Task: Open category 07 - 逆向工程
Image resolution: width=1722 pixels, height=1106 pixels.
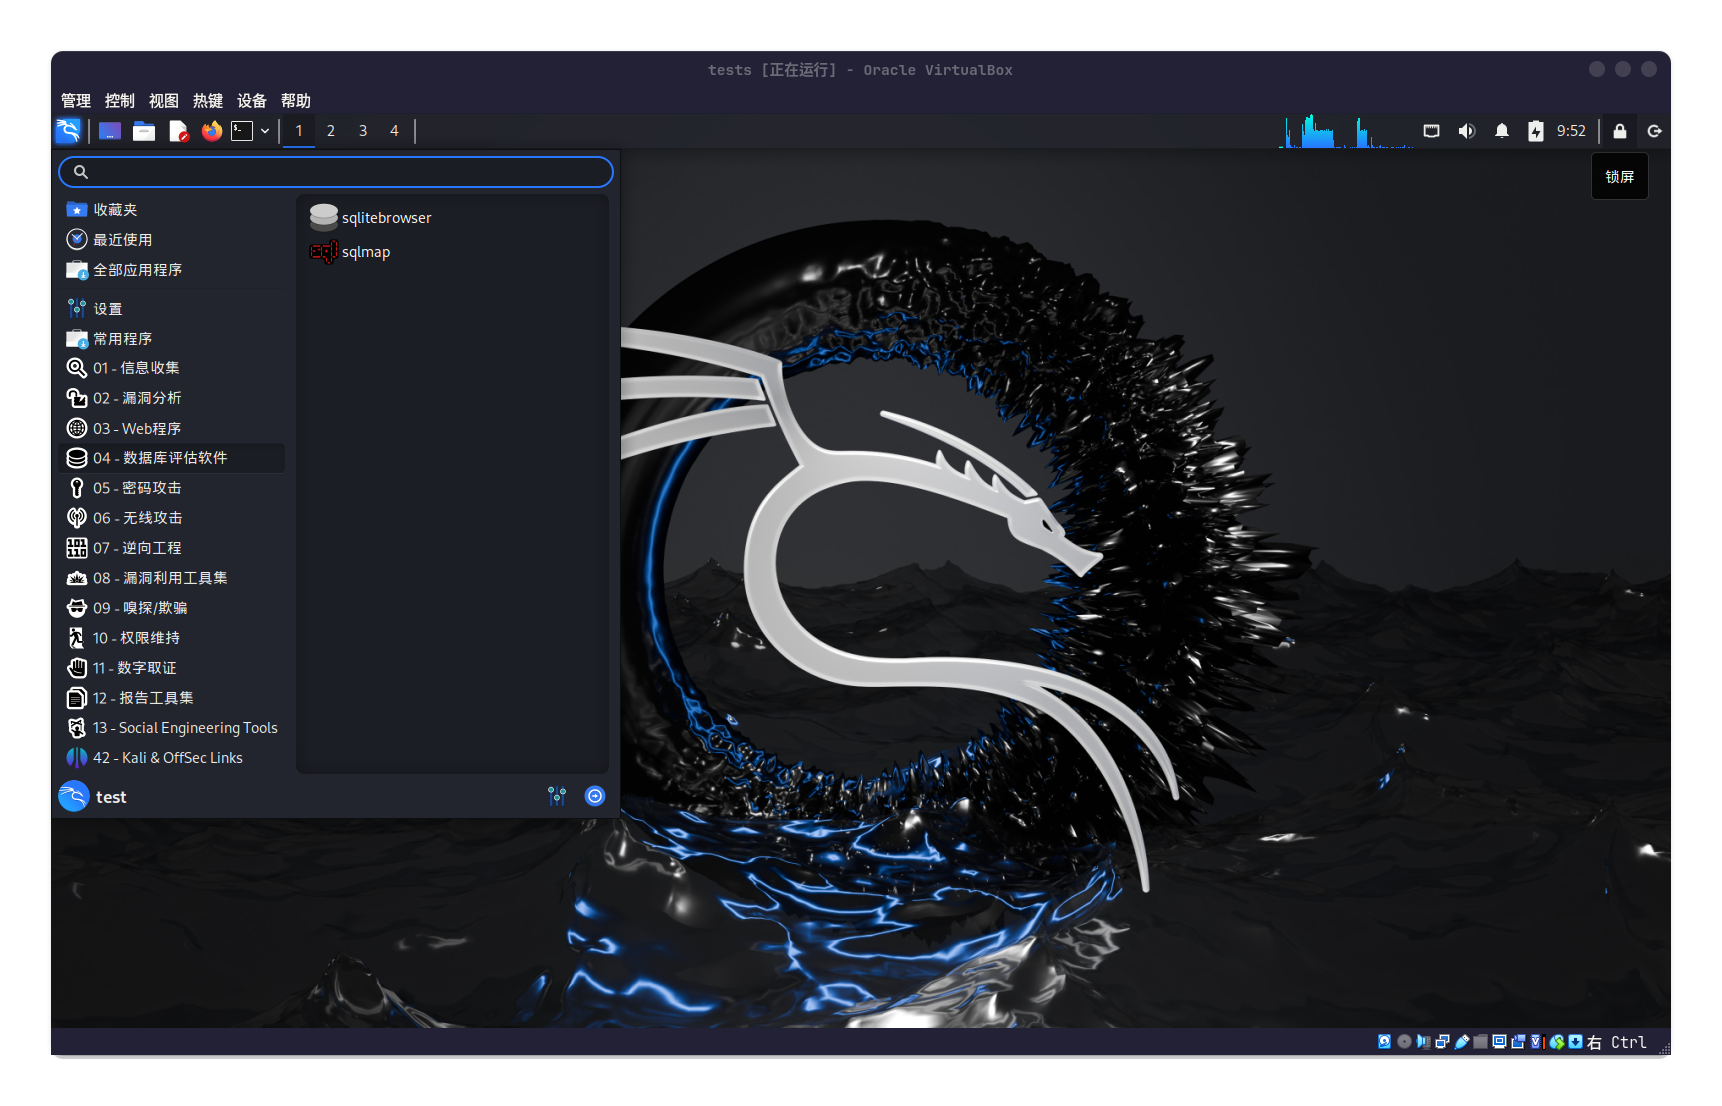Action: (x=174, y=548)
